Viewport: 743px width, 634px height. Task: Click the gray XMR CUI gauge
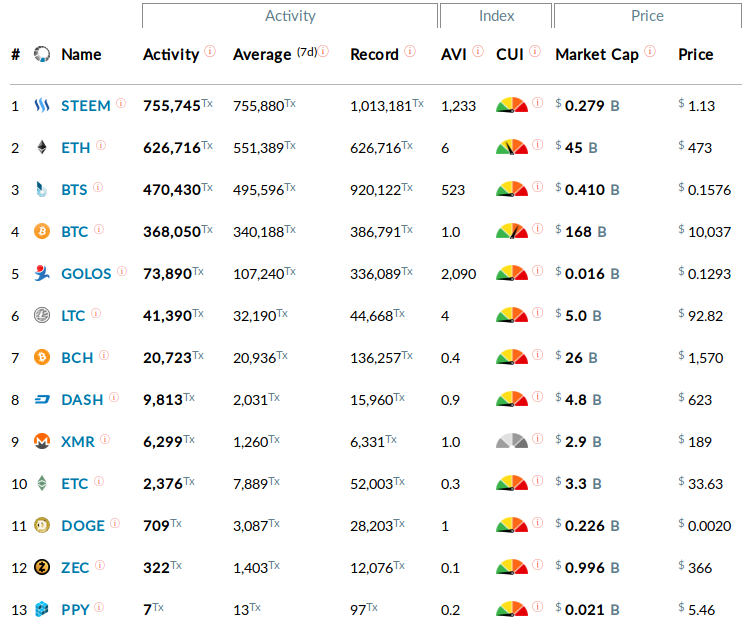pos(511,440)
